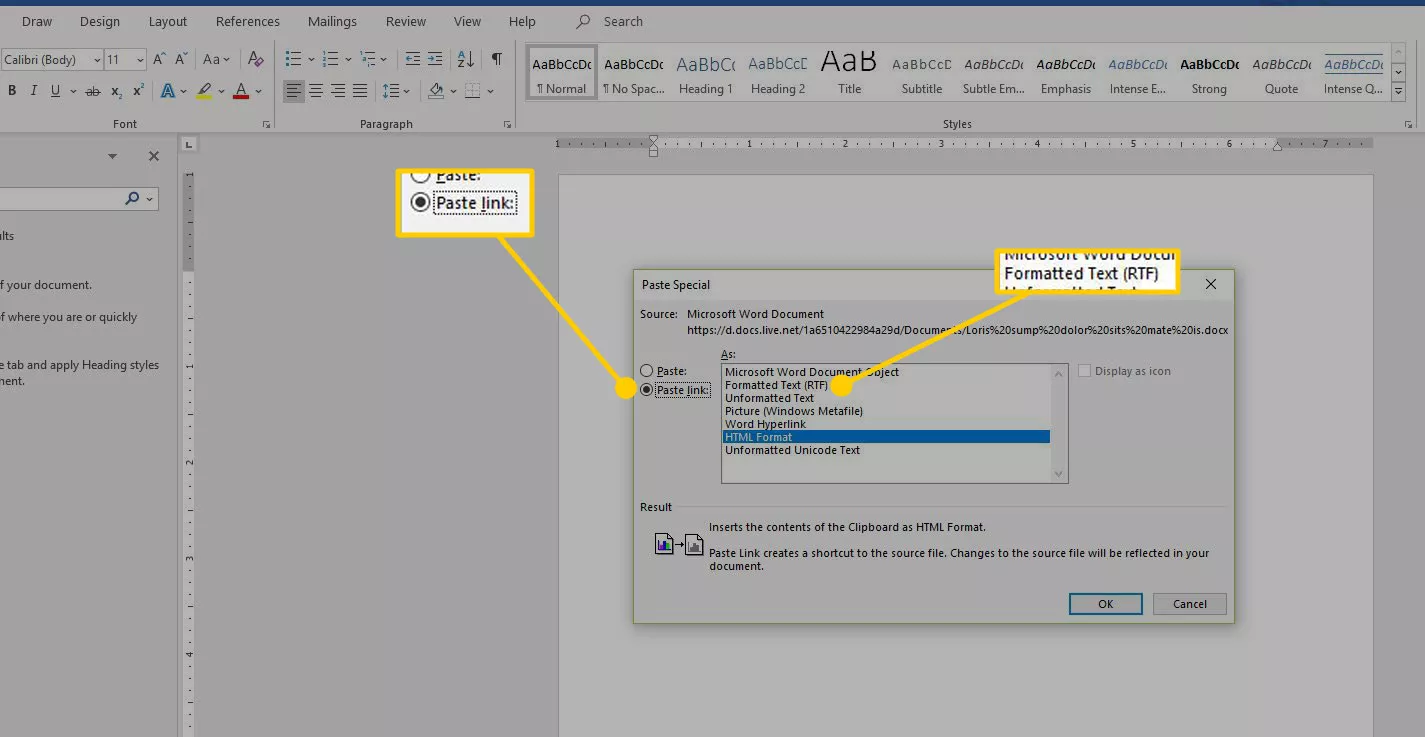
Task: Open the font size 11 dropdown
Action: tap(139, 60)
